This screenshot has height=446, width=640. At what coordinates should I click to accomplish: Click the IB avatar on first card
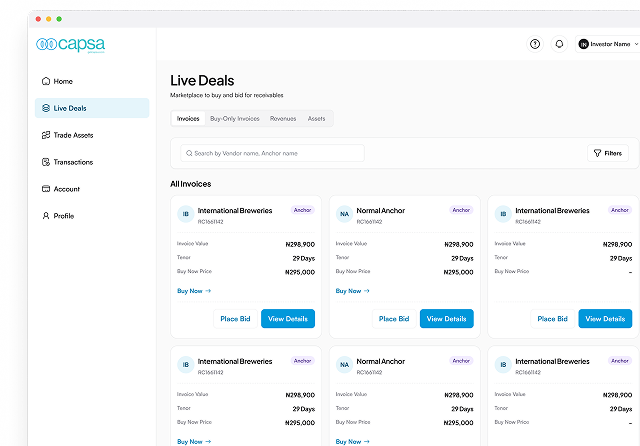point(186,214)
